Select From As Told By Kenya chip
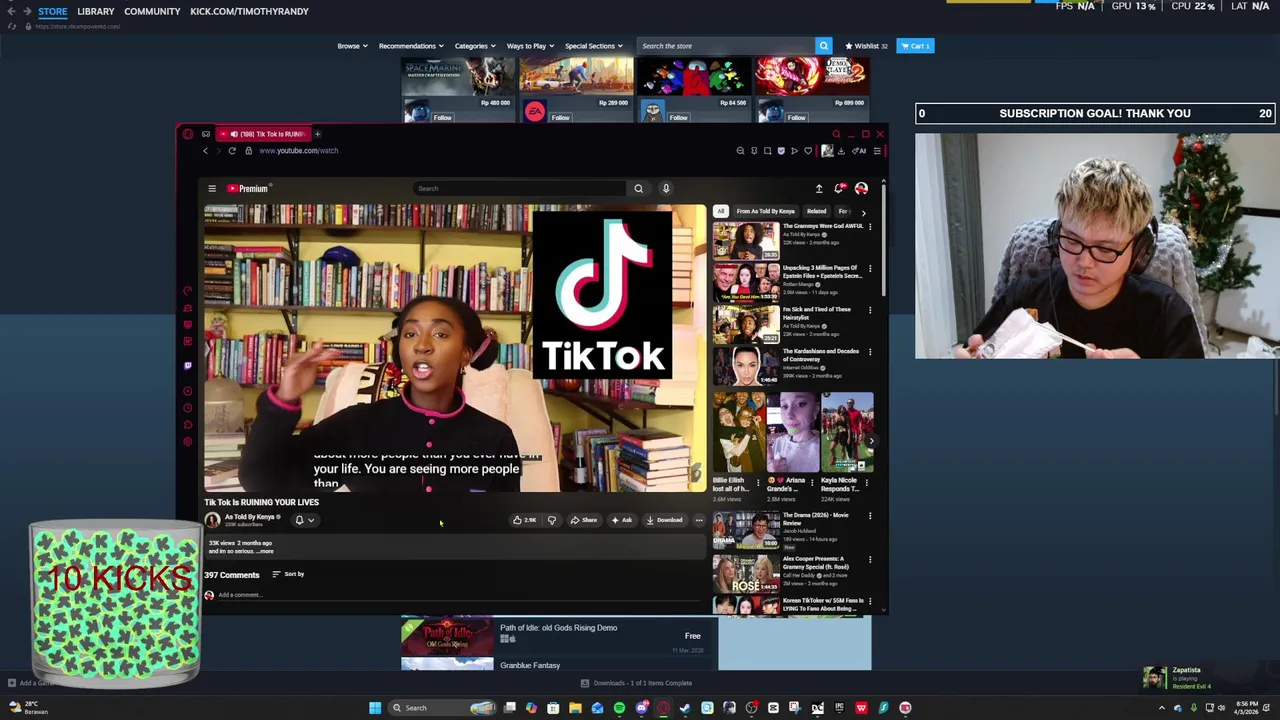This screenshot has height=720, width=1280. point(766,211)
